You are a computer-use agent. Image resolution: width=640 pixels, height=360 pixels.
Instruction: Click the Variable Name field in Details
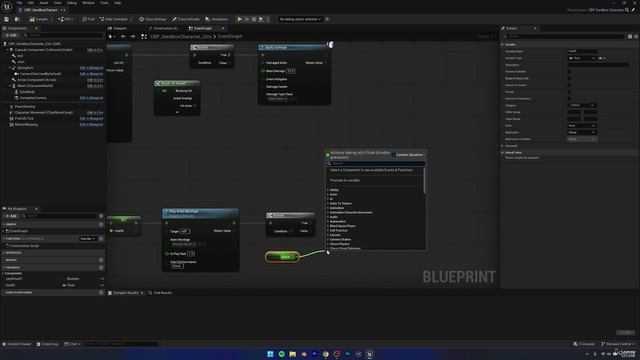[x=582, y=51]
